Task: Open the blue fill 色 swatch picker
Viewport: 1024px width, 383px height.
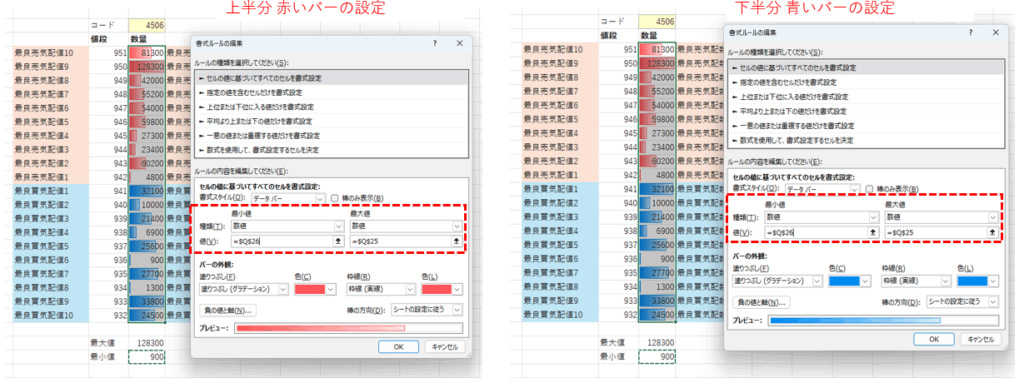Action: click(849, 280)
